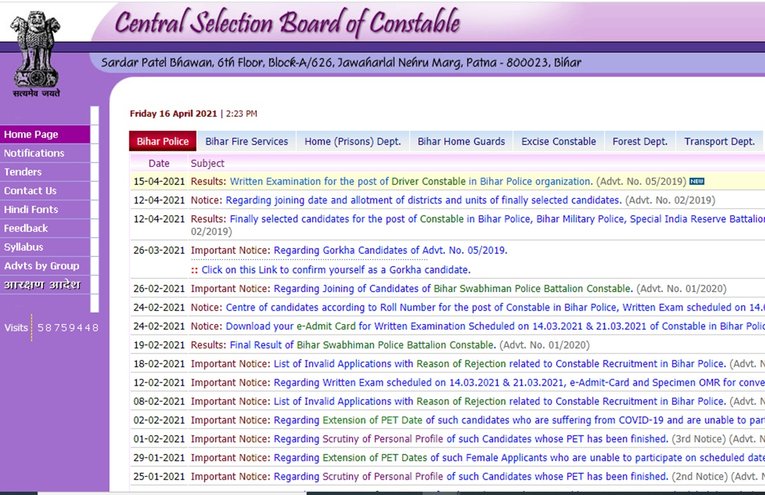Select Contact Us in the sidebar
765x495 pixels.
30,191
